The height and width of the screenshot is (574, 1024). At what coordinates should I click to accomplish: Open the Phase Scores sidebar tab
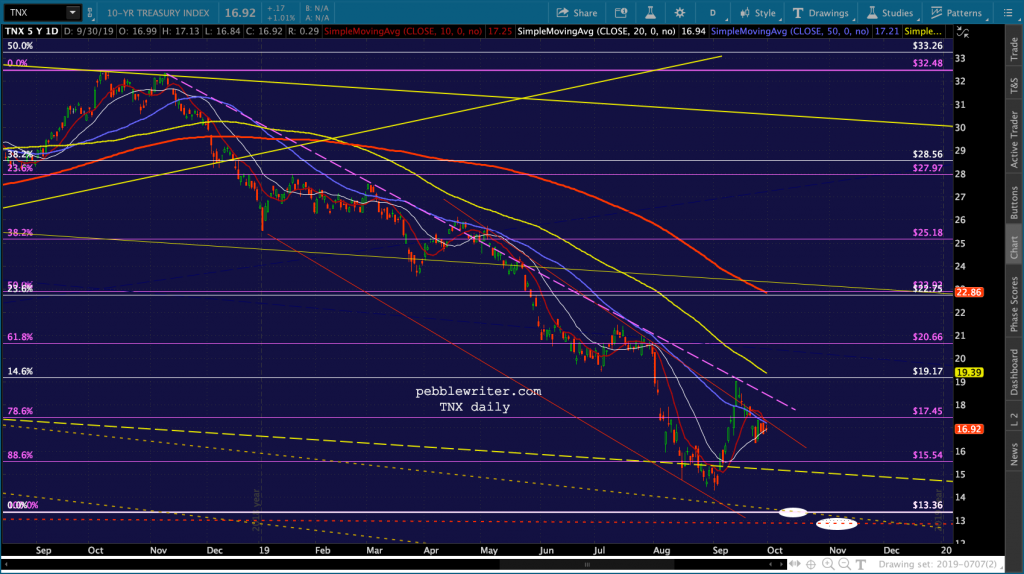pos(1014,304)
